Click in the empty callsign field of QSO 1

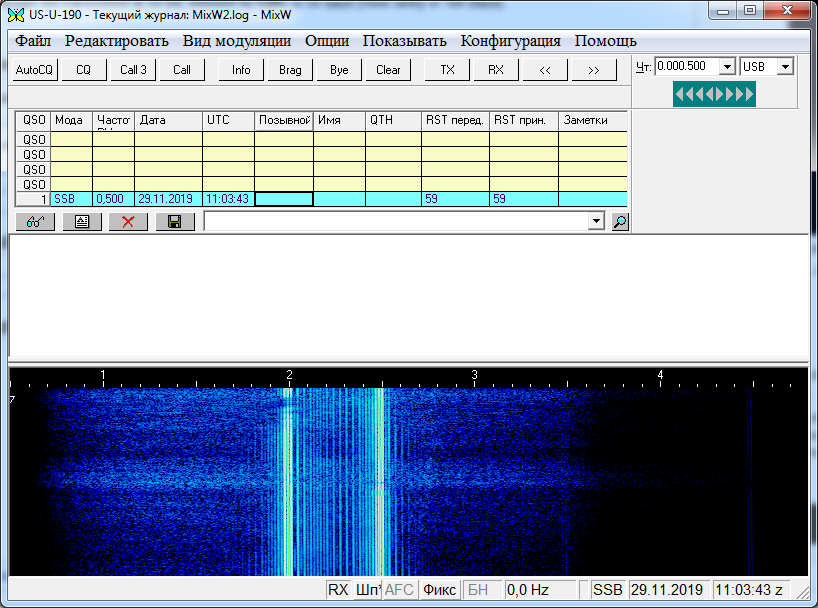(284, 199)
